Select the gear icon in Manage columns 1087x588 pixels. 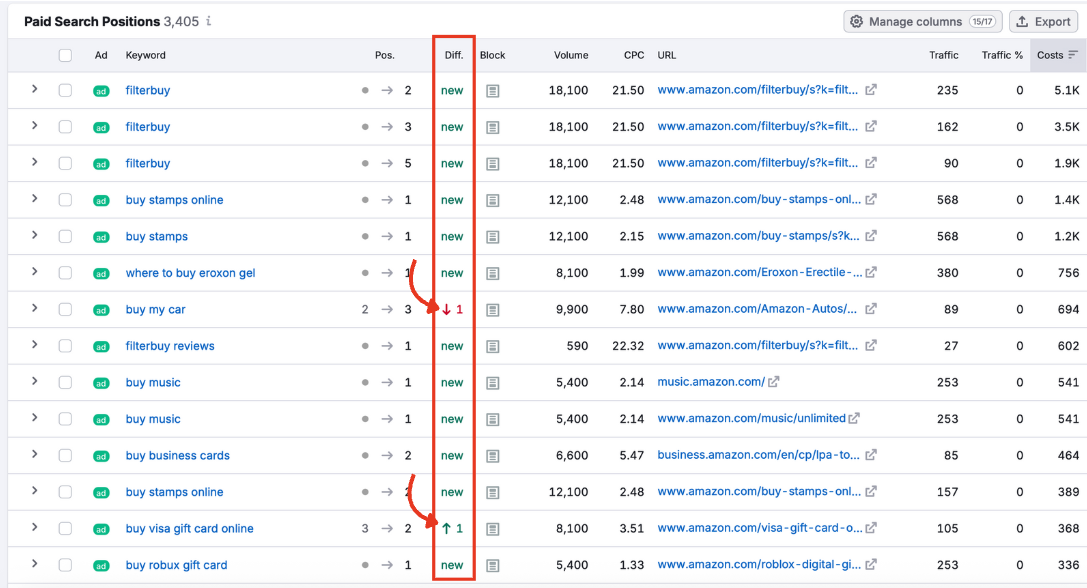858,21
